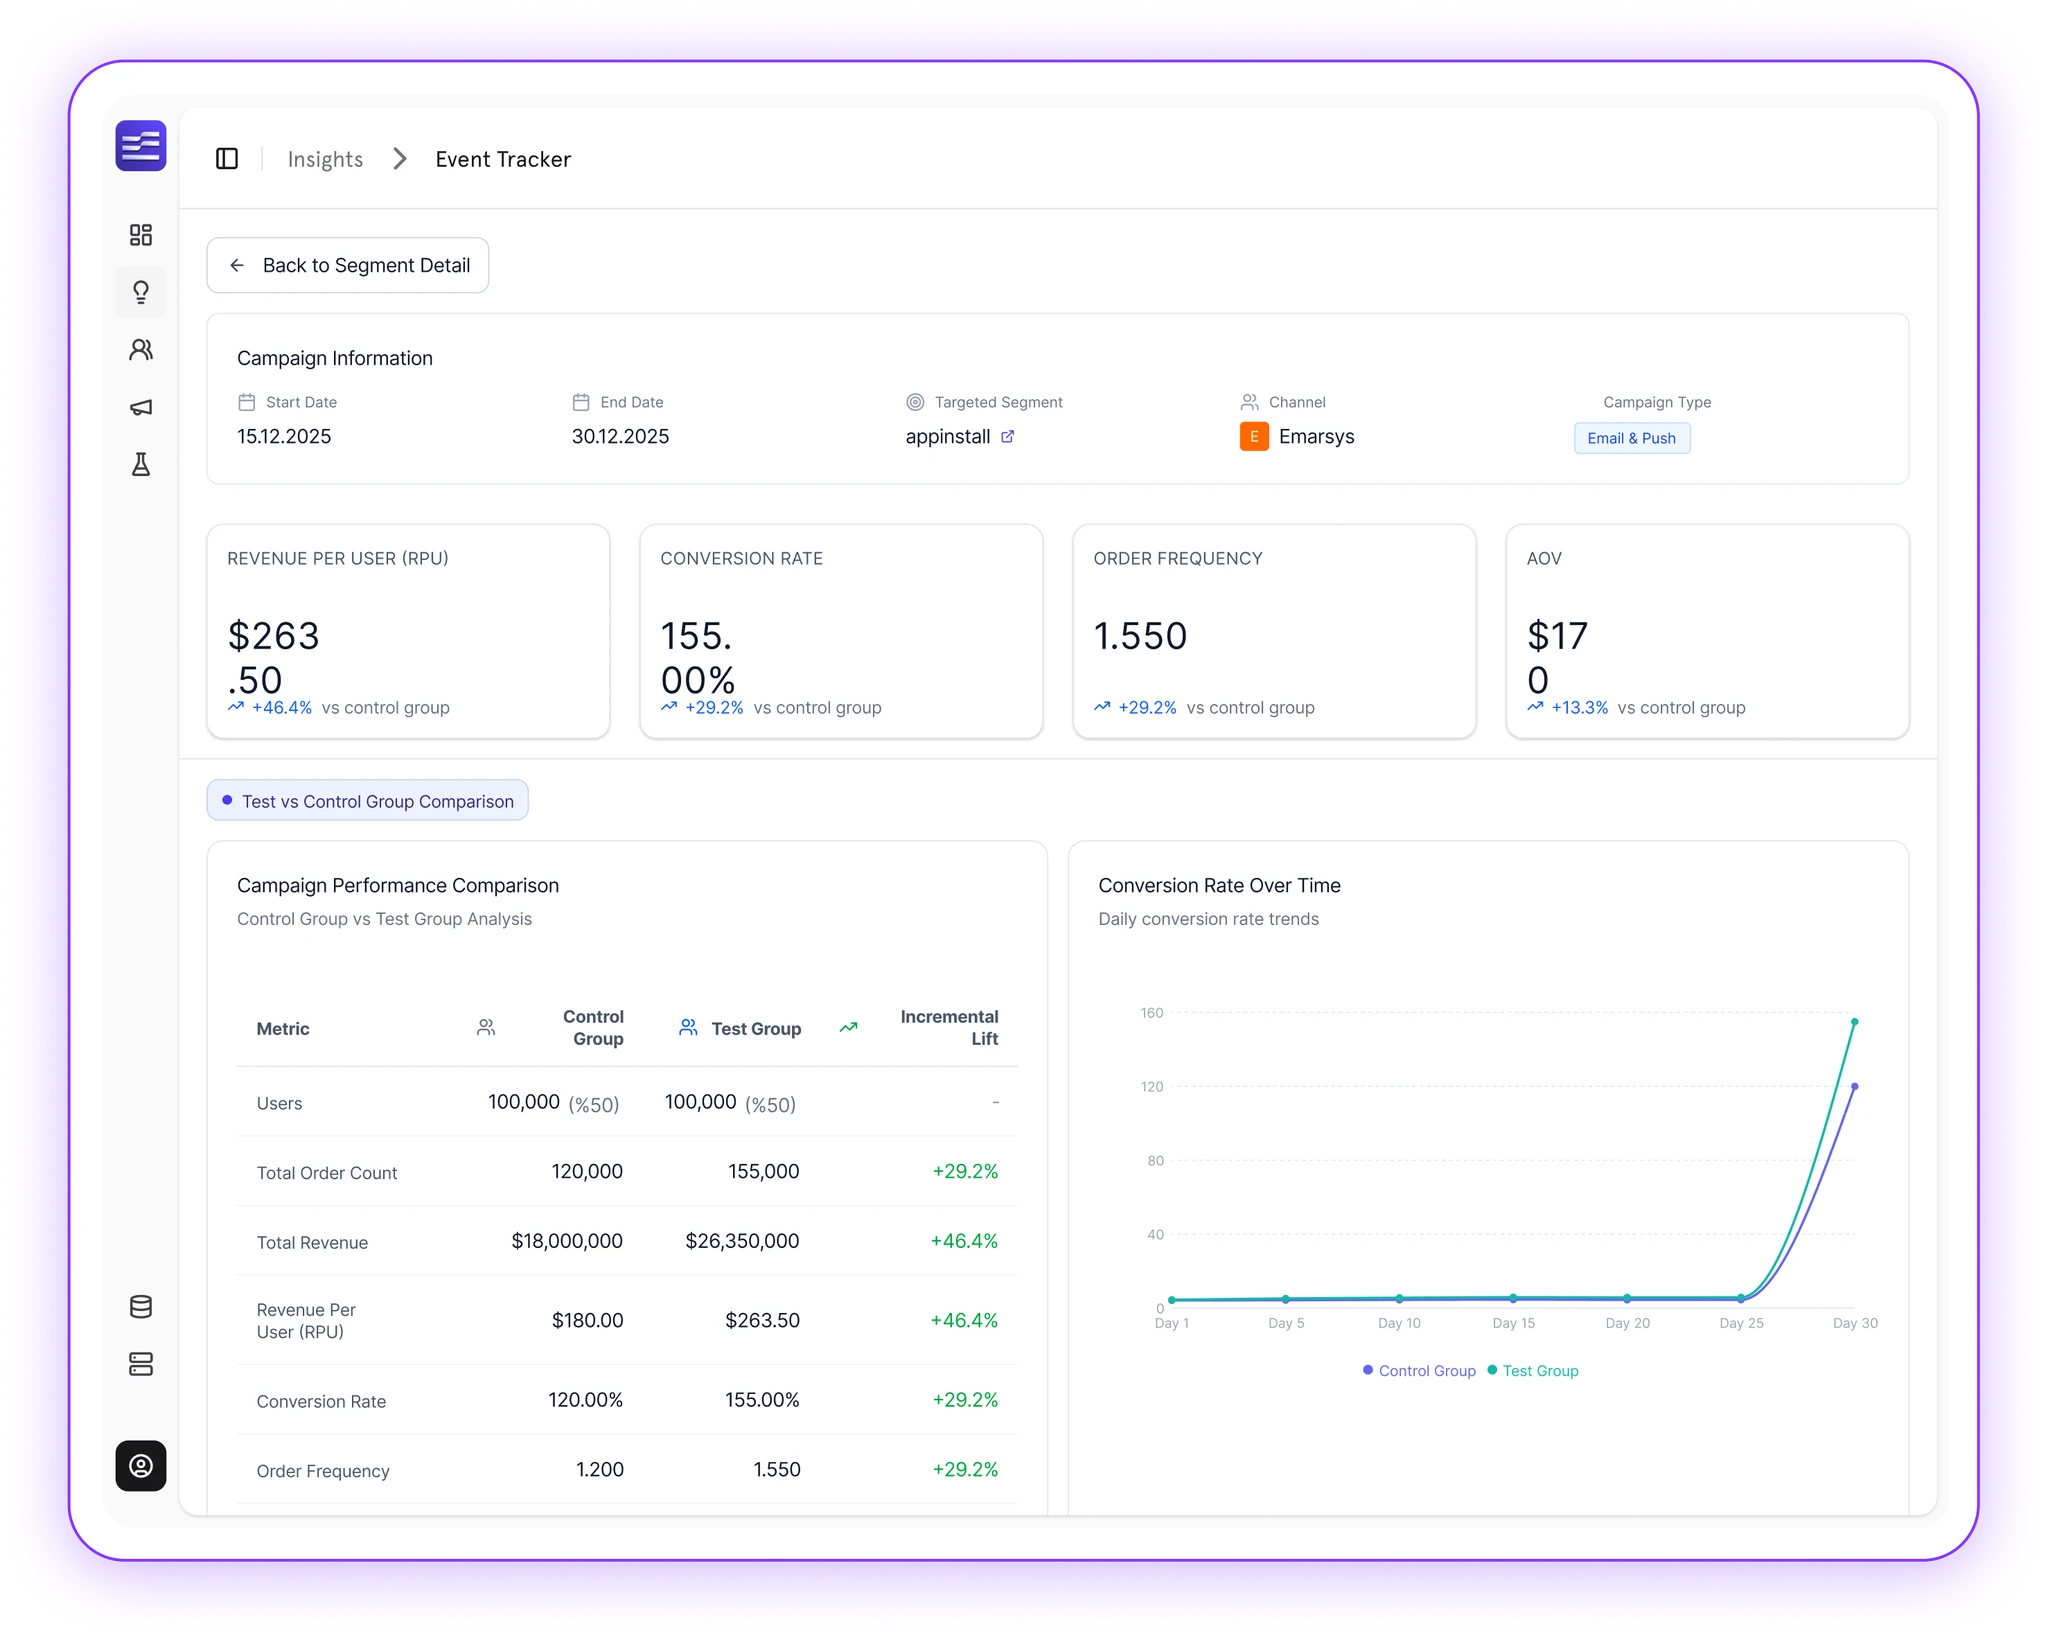Open the dashboard grid icon in sidebar
The width and height of the screenshot is (2048, 1638).
141,235
